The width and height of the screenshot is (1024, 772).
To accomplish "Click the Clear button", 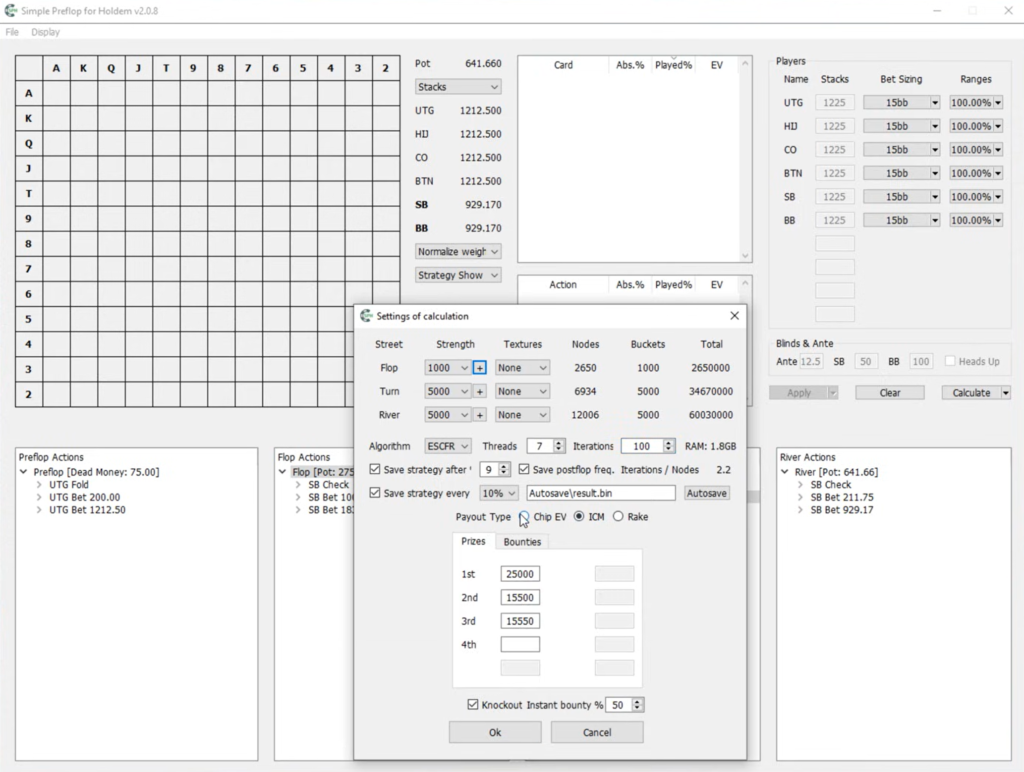I will pyautogui.click(x=890, y=393).
